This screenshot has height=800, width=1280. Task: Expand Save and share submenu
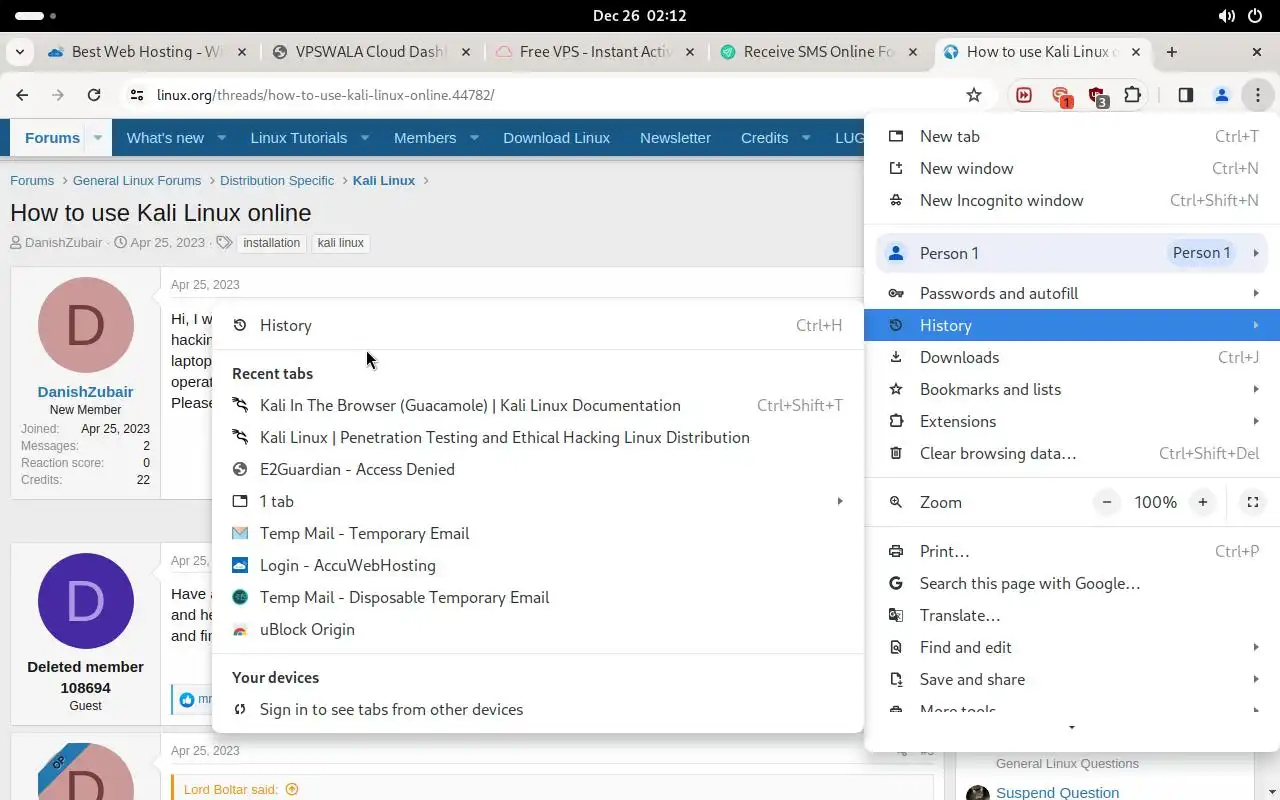coord(1072,679)
